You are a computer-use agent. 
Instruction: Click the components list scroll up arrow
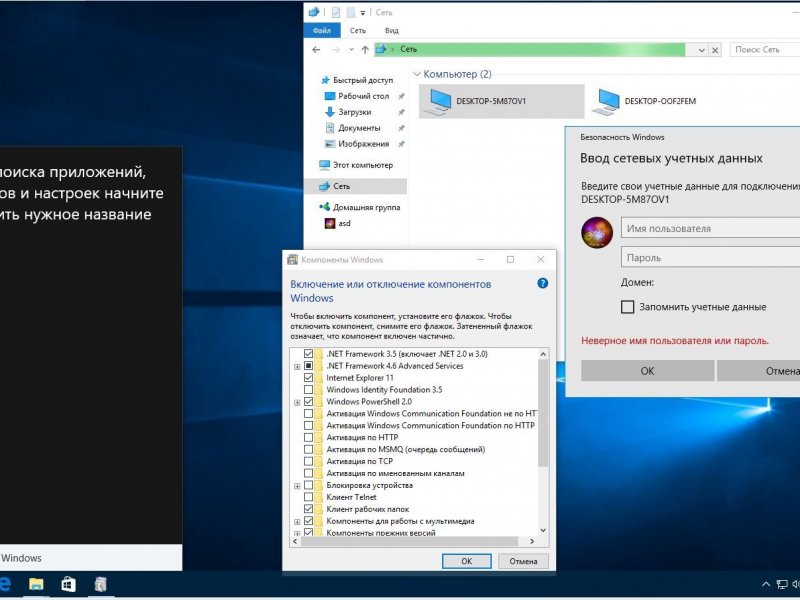point(543,354)
